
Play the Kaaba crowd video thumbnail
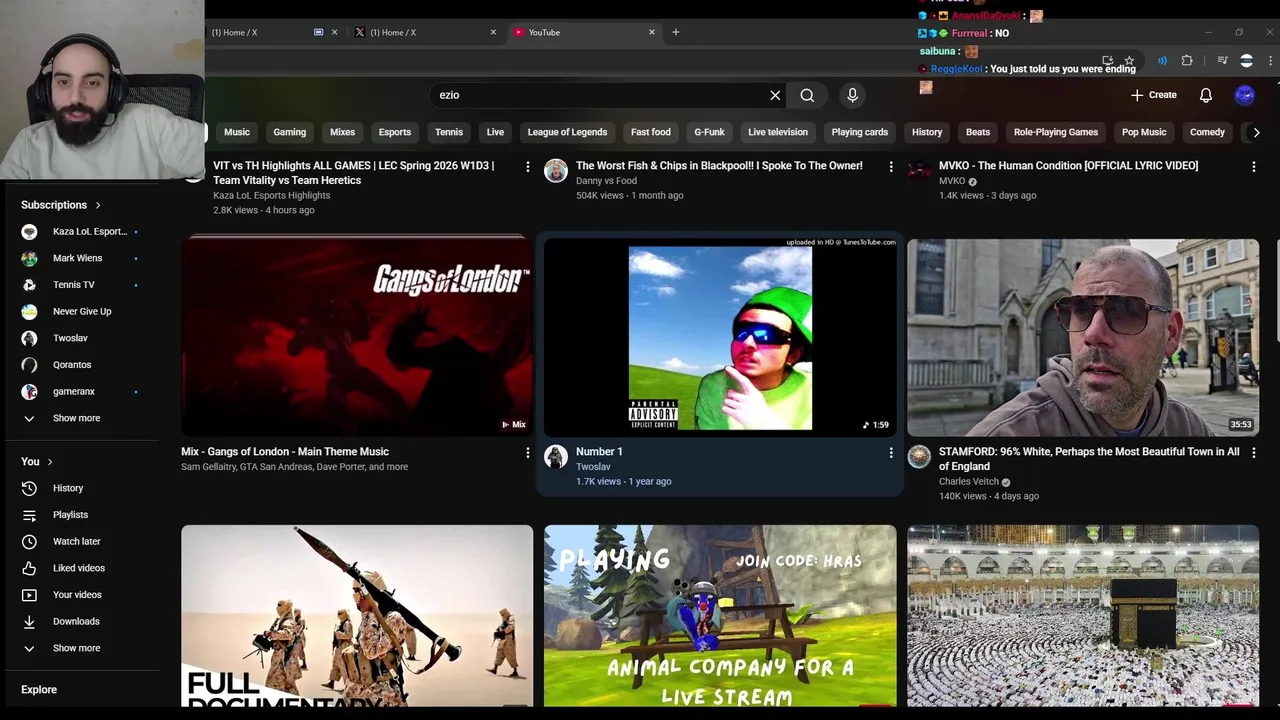pyautogui.click(x=1083, y=615)
